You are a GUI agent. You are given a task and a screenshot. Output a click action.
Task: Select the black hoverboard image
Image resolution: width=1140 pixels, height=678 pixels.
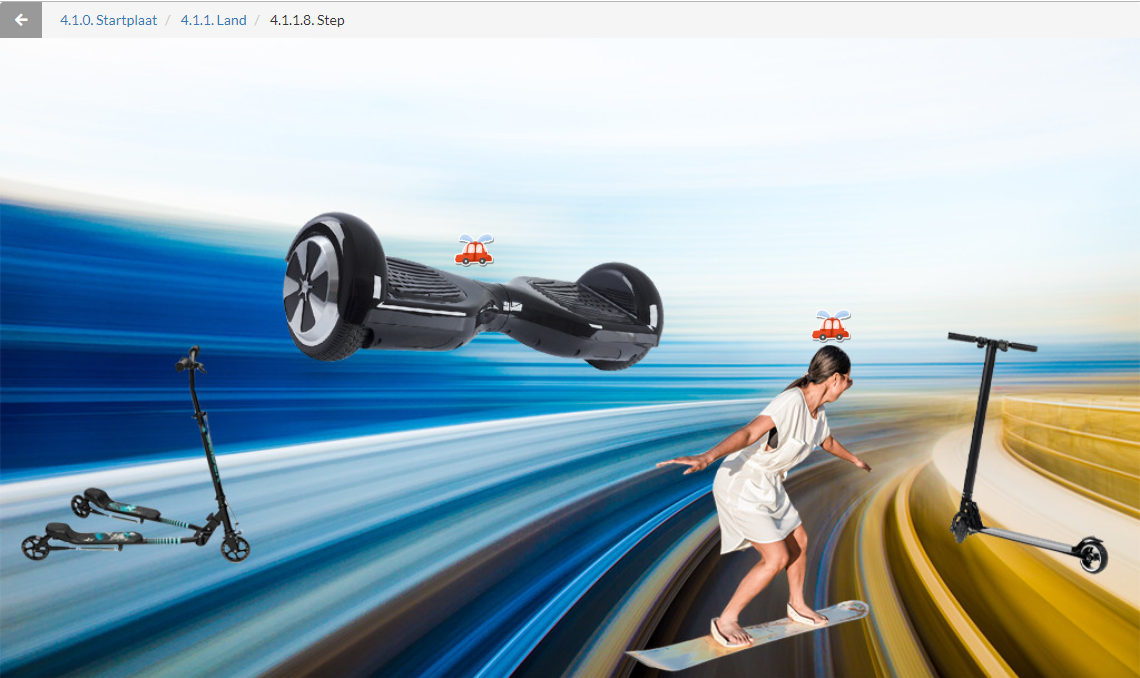click(473, 292)
